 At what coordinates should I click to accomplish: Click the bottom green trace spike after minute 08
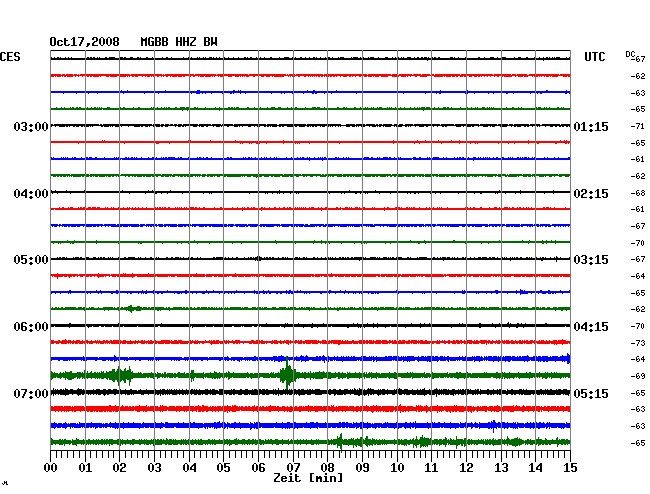(341, 442)
